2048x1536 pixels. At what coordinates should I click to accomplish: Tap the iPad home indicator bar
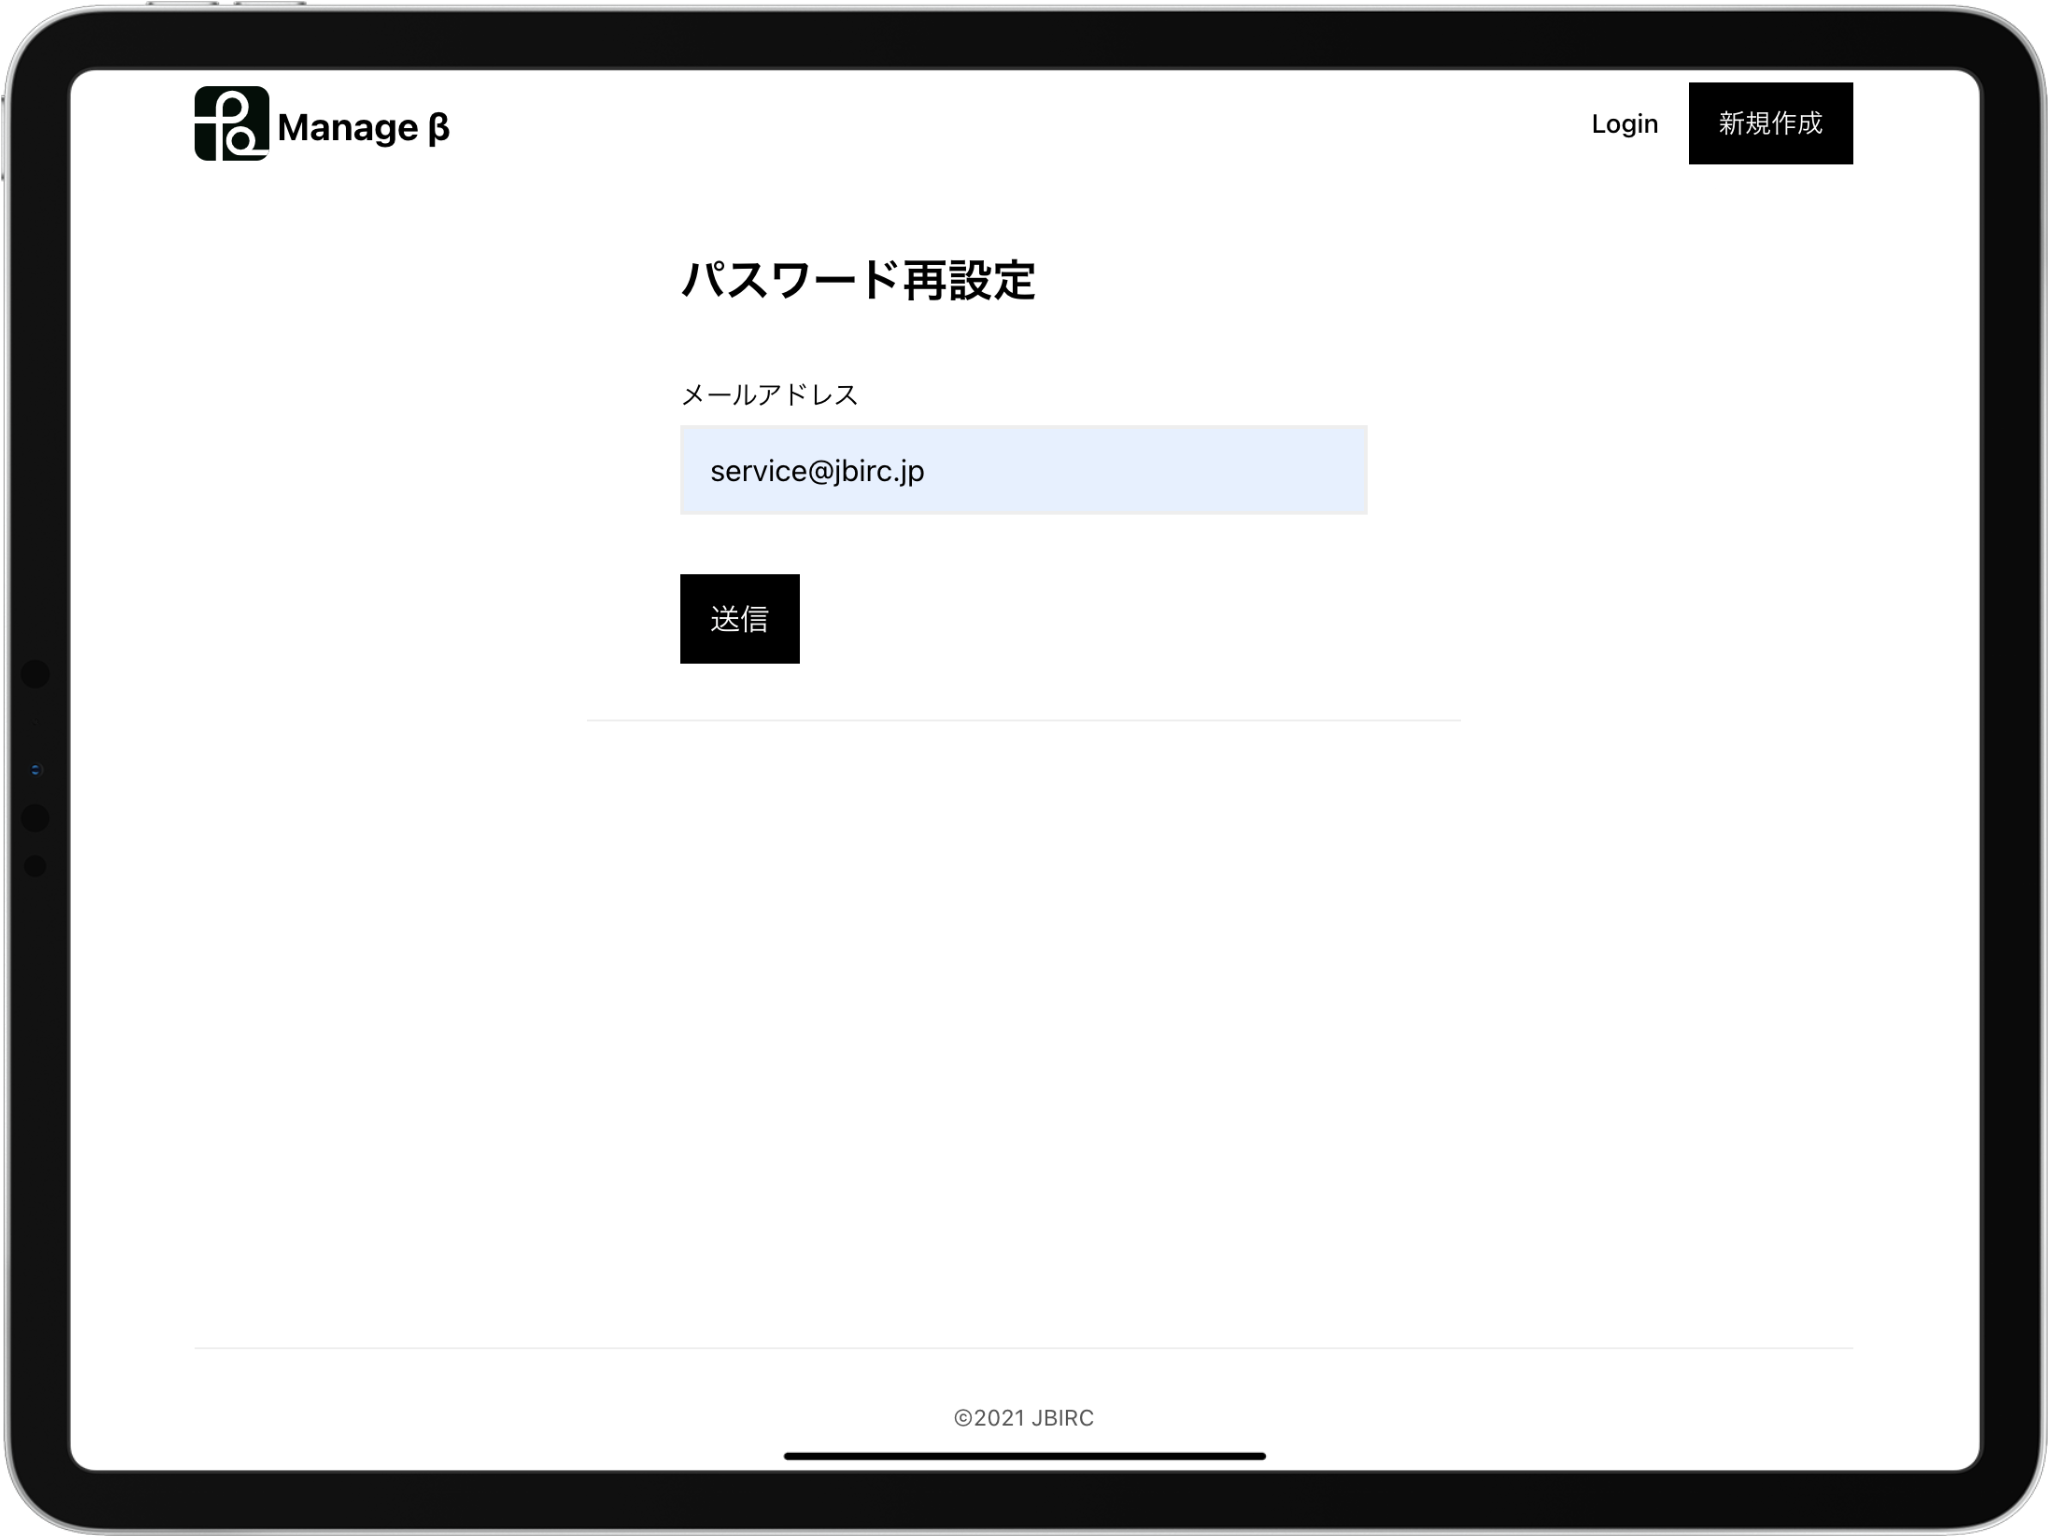(x=1024, y=1456)
